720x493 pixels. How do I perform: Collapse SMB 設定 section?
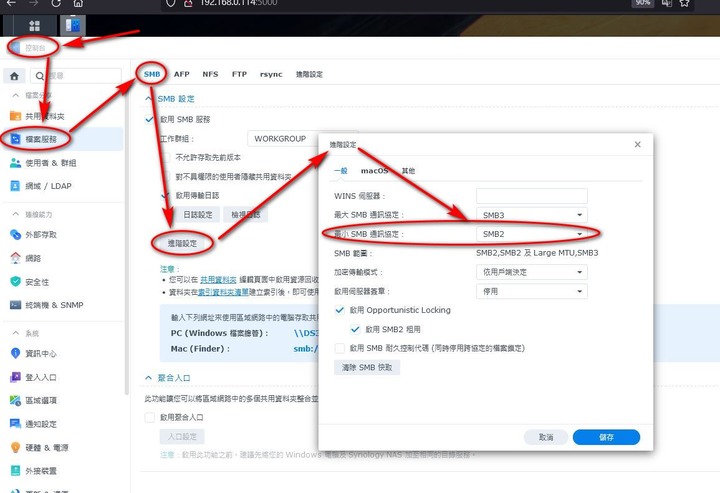[148, 99]
